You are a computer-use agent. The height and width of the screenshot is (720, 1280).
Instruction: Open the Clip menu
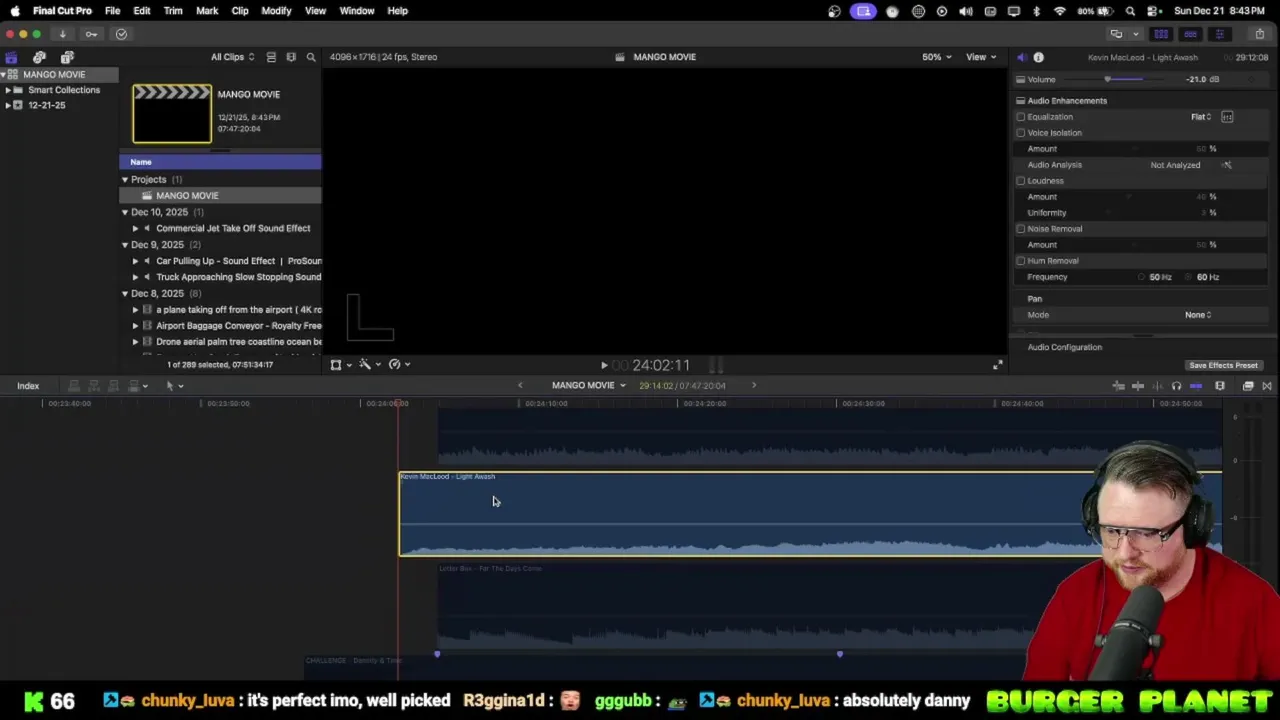coord(240,11)
